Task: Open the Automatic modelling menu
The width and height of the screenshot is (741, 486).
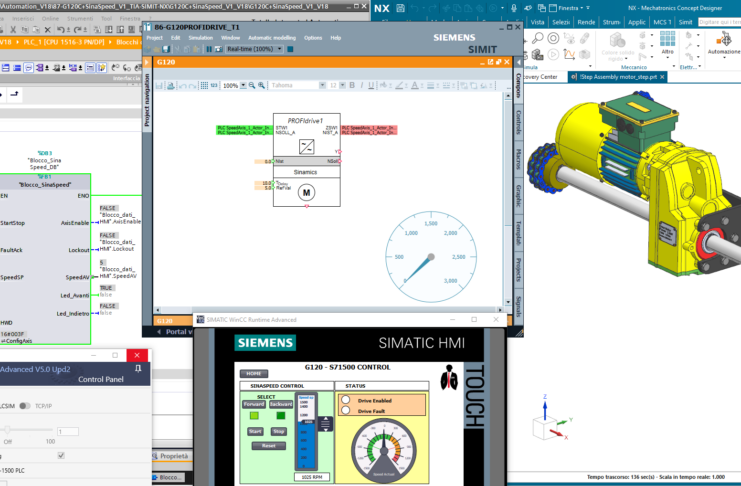Action: tap(272, 38)
